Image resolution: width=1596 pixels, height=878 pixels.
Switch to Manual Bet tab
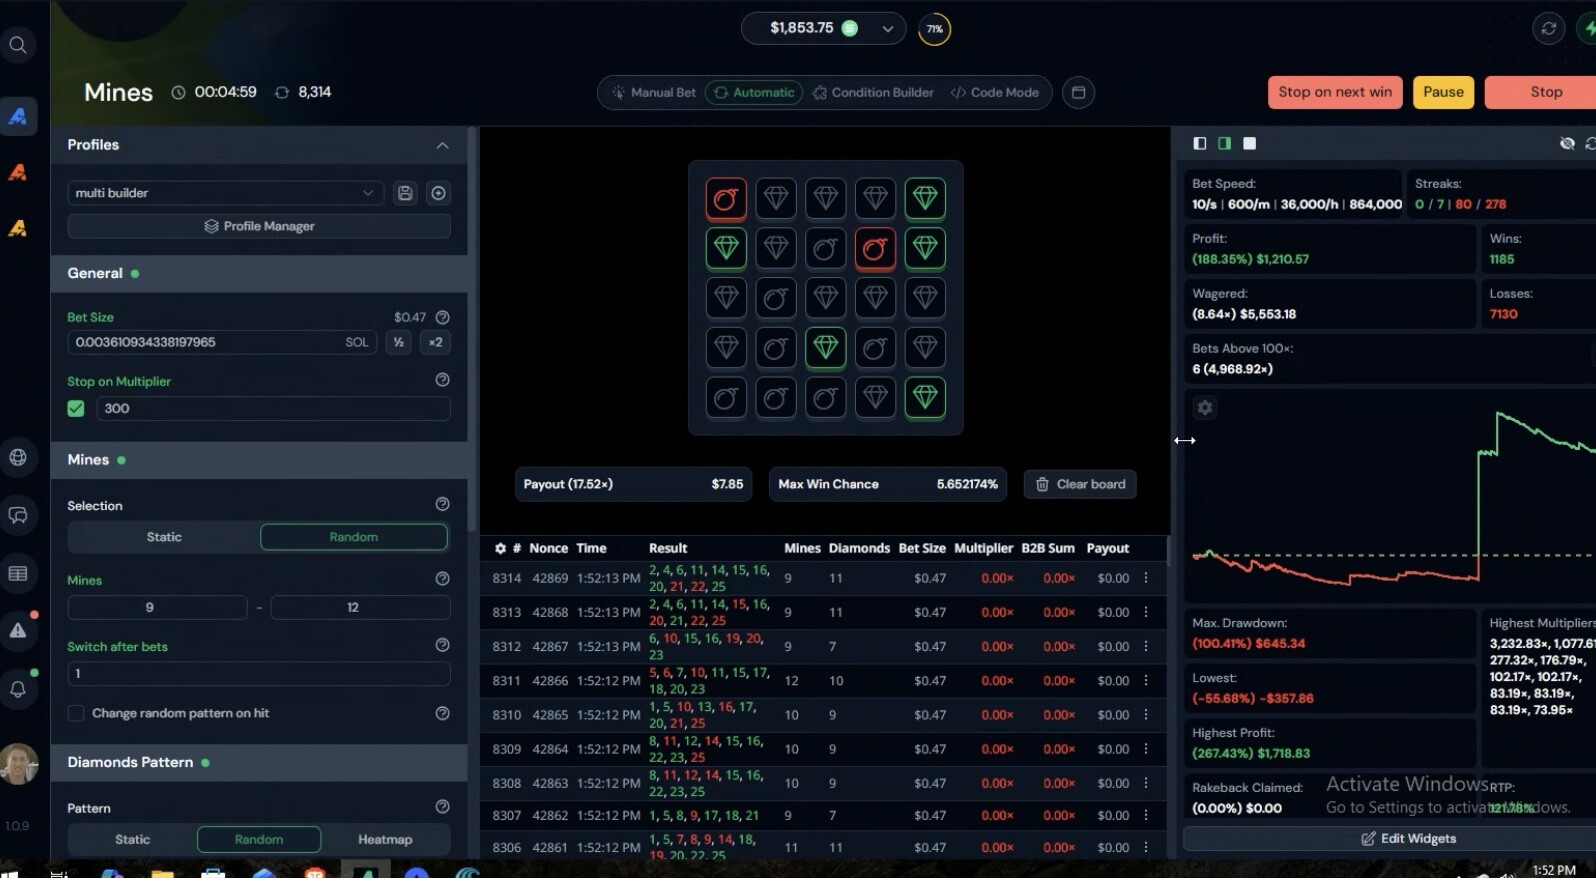pos(654,92)
